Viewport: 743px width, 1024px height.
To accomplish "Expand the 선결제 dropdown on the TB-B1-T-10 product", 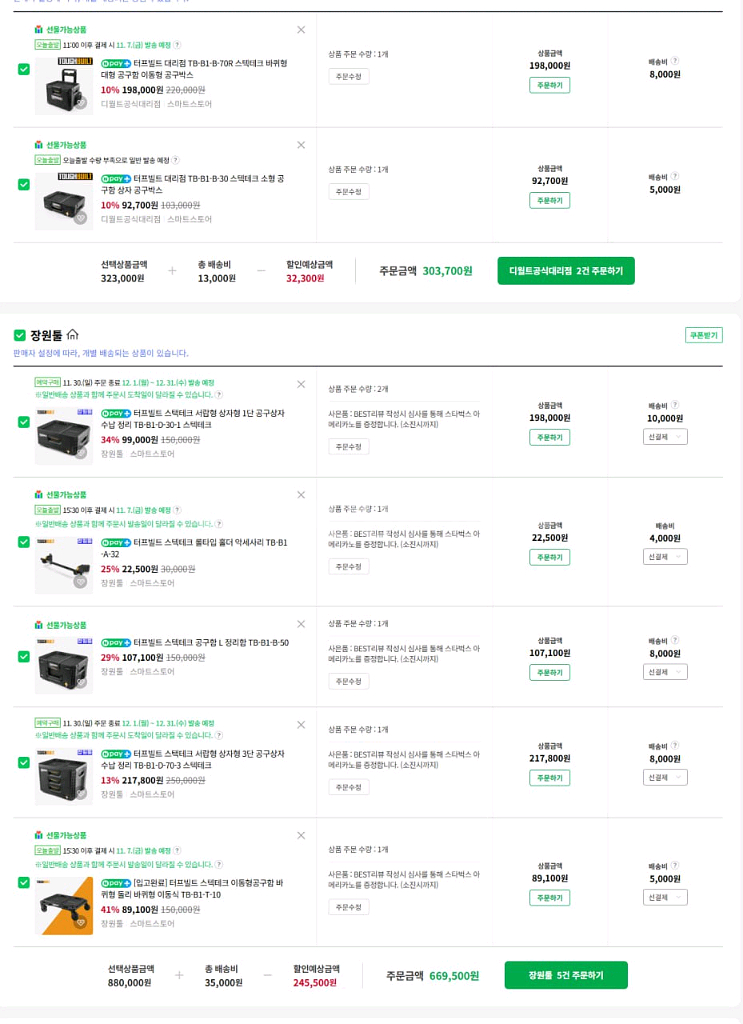I will pyautogui.click(x=664, y=898).
